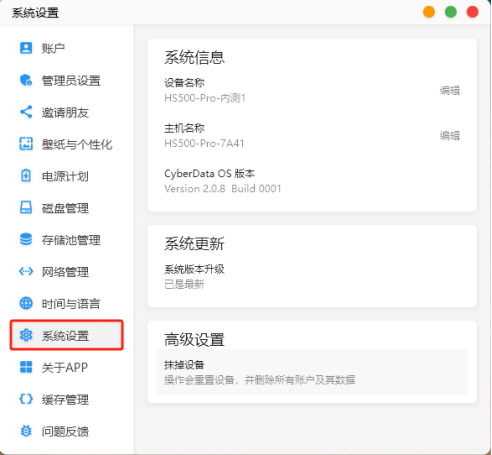Edit the 主机名称 via 编辑 link

[x=450, y=136]
